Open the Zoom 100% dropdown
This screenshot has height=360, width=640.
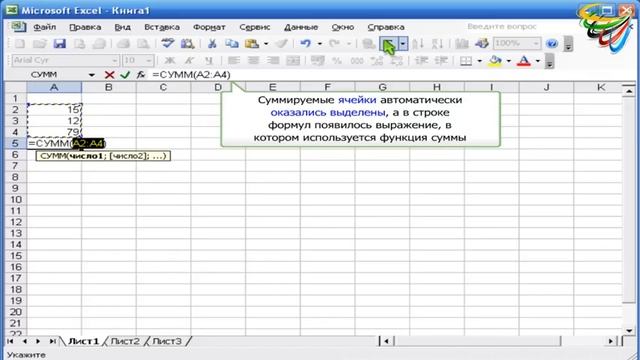536,44
